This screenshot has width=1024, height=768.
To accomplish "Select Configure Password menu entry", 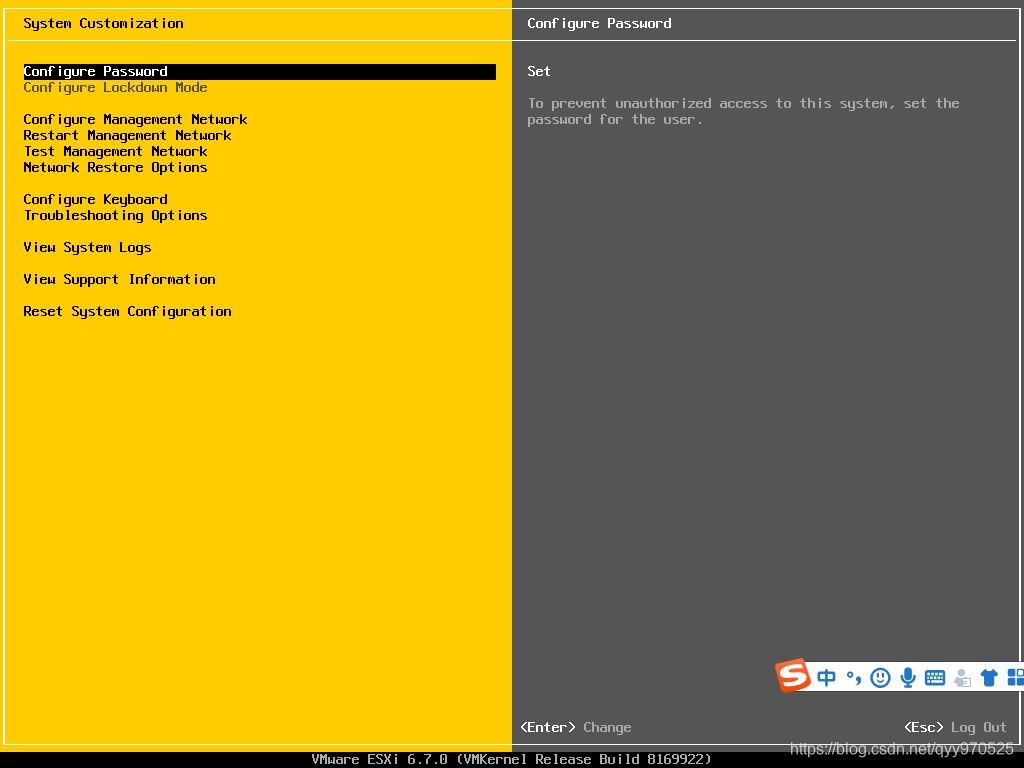I will pyautogui.click(x=96, y=72).
